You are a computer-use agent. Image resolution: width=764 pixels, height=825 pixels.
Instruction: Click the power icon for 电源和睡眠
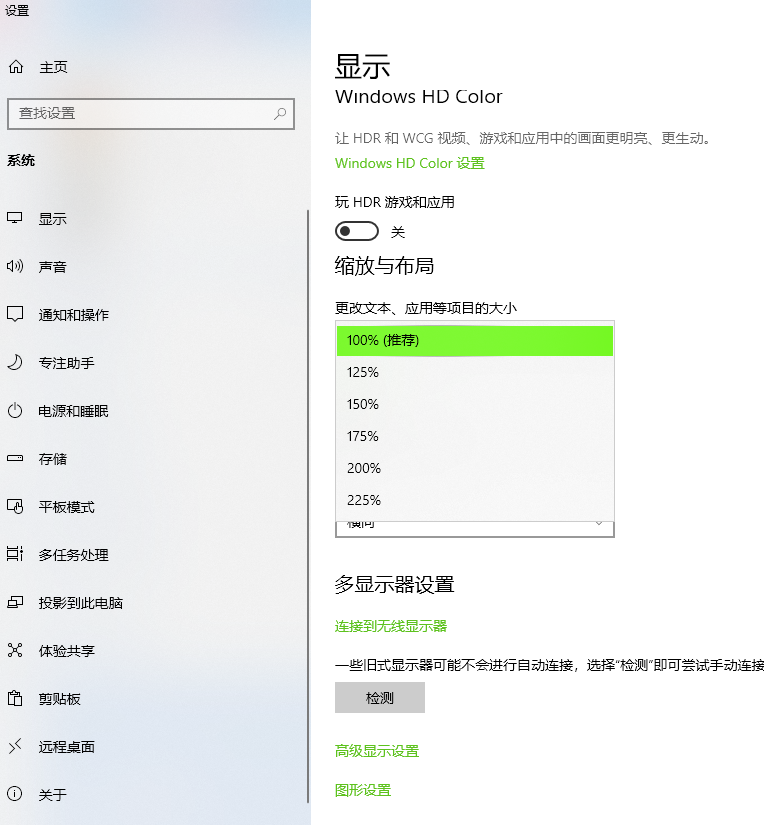point(15,410)
